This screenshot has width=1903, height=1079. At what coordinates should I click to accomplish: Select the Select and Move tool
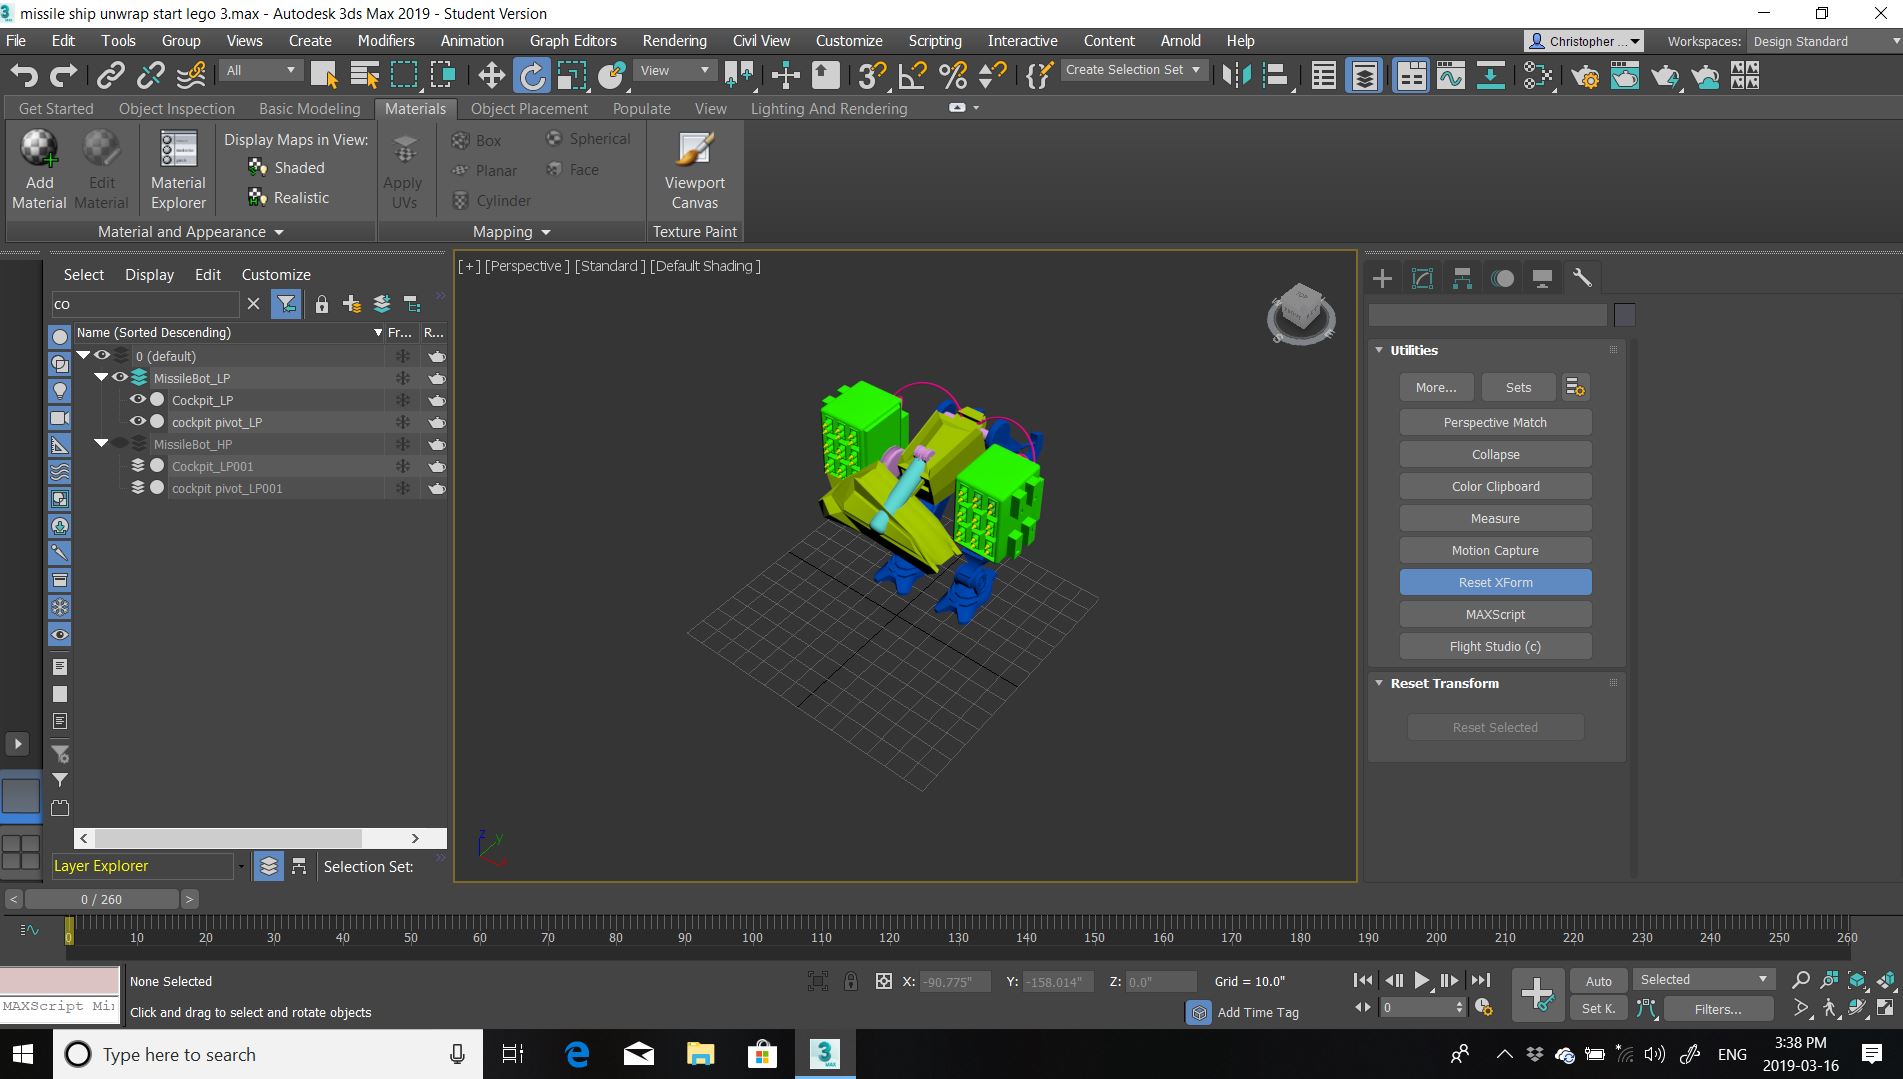pos(491,75)
